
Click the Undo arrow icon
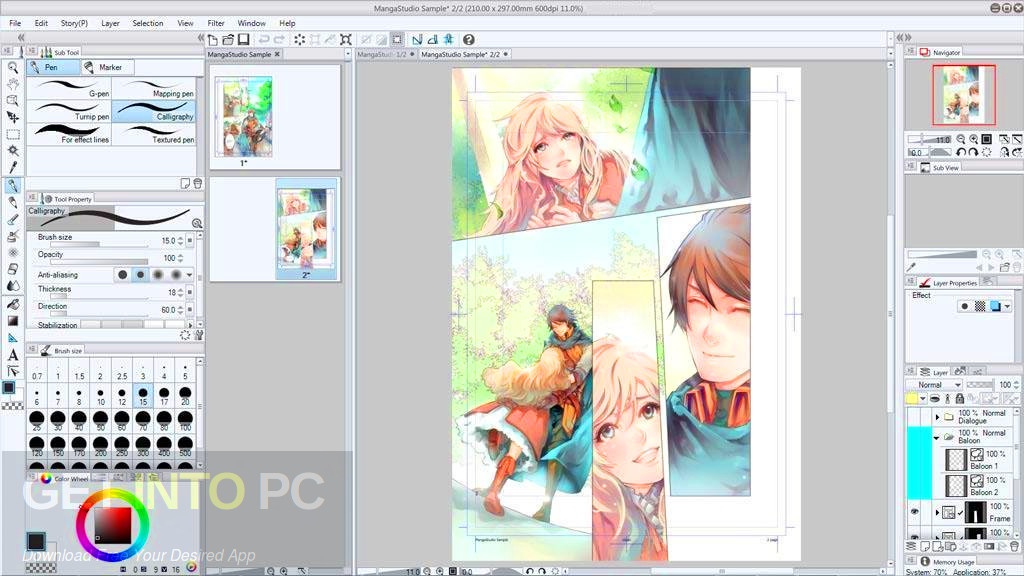[x=264, y=40]
